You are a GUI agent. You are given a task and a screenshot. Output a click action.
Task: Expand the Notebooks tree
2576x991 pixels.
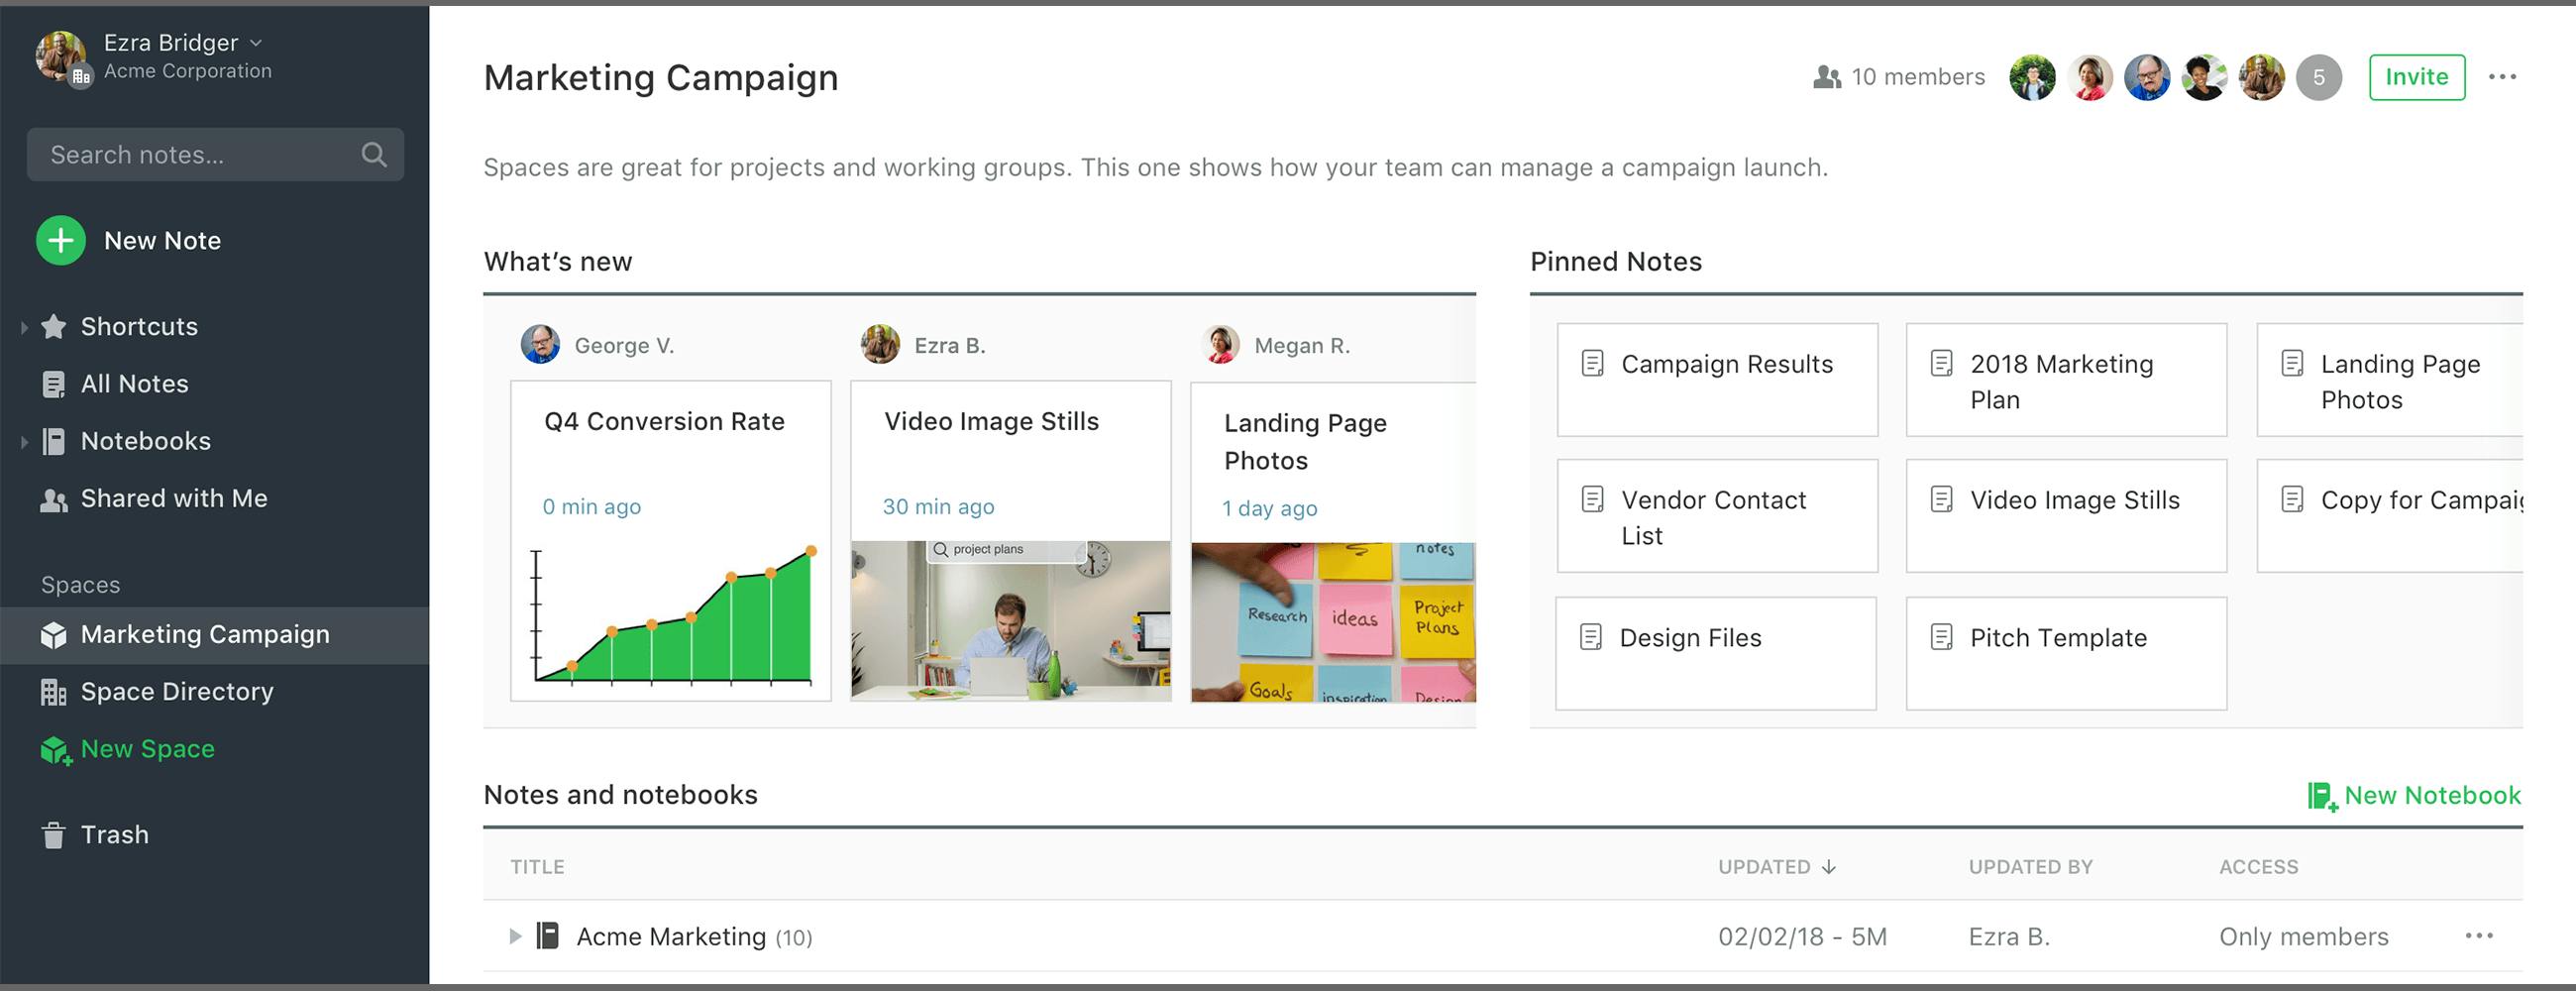pyautogui.click(x=24, y=442)
